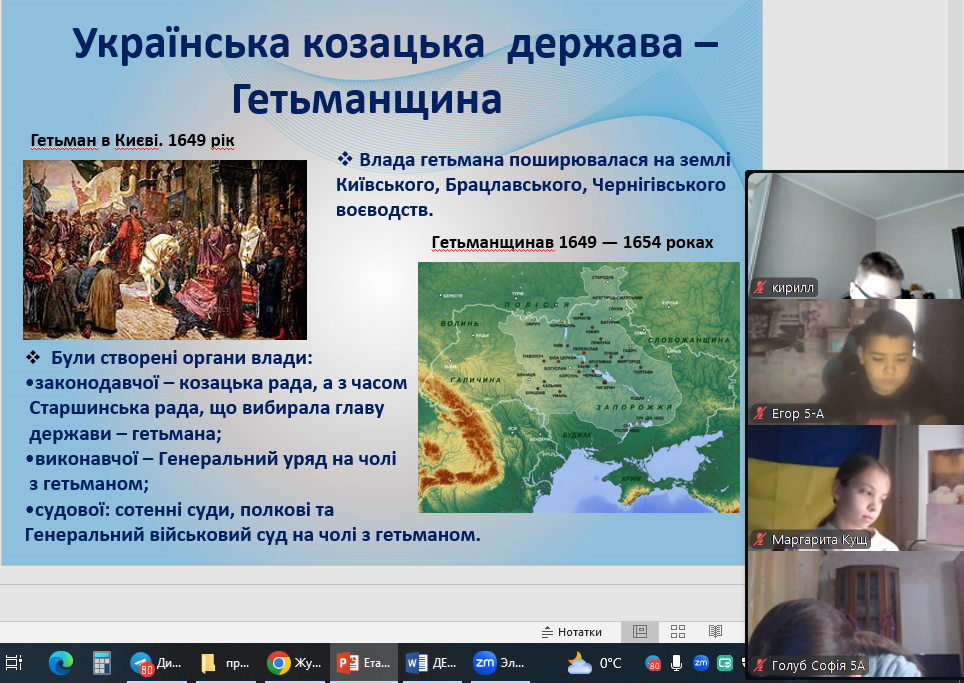Open the Calculator app on the taskbar
964x683 pixels.
pyautogui.click(x=101, y=663)
